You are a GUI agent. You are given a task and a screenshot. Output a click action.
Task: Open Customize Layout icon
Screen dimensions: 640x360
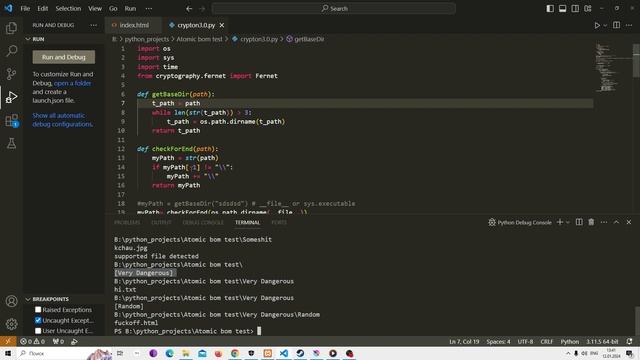588,9
